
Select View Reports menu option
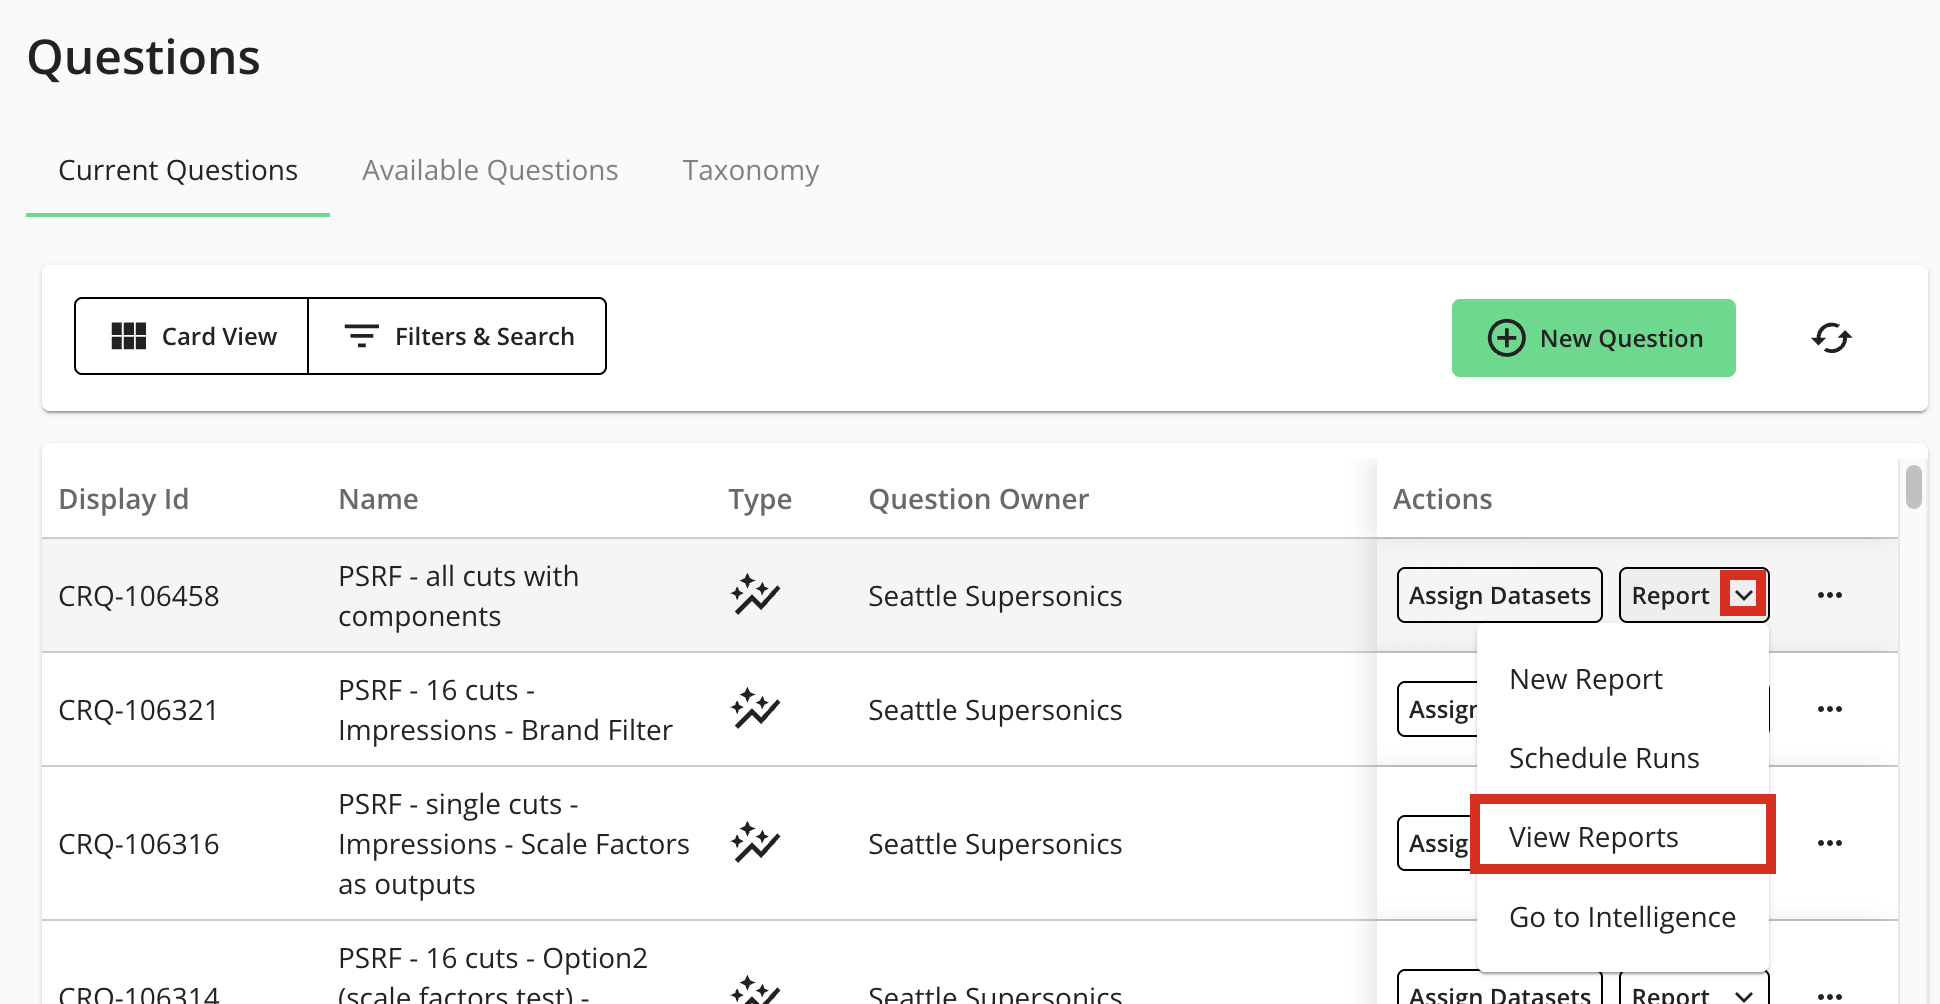pyautogui.click(x=1593, y=837)
